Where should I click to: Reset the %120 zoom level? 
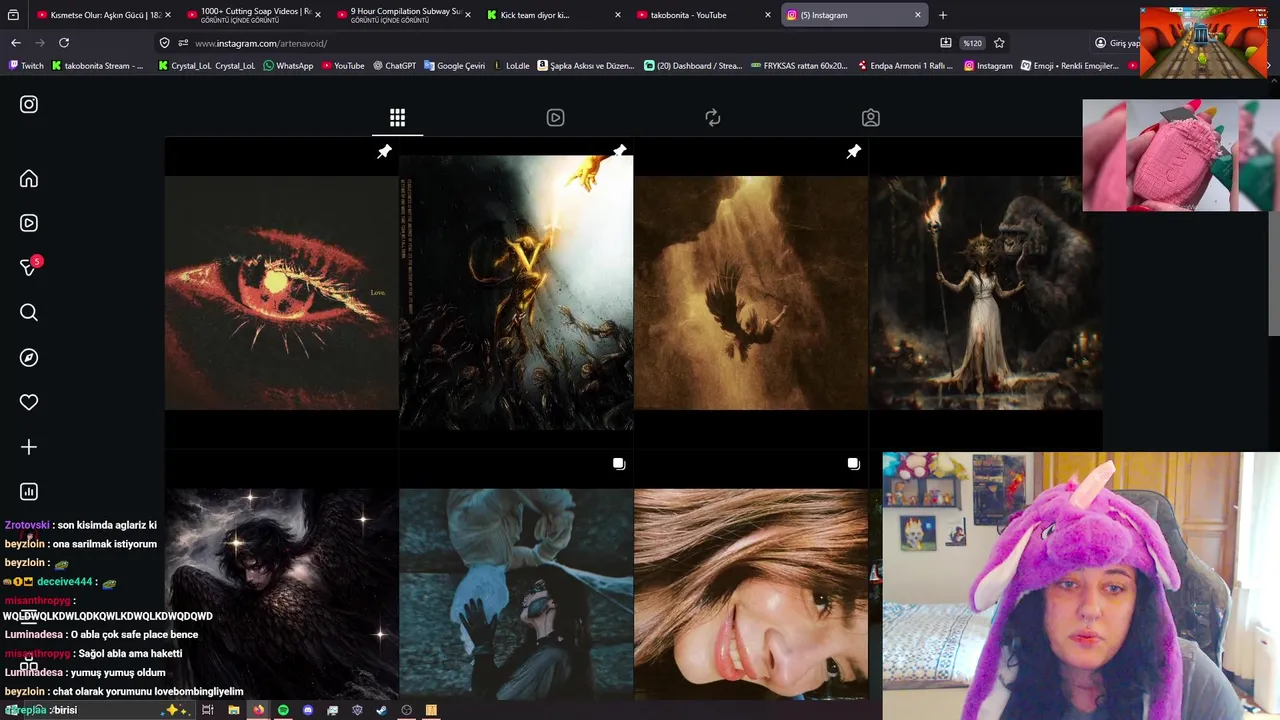[x=972, y=43]
